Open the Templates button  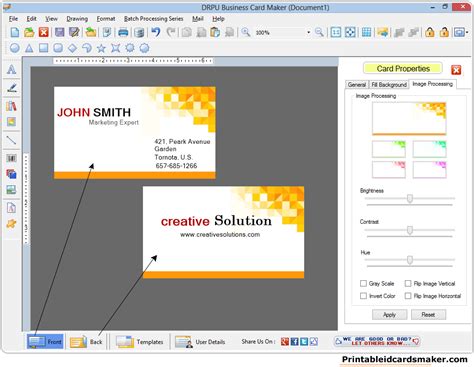(x=140, y=342)
